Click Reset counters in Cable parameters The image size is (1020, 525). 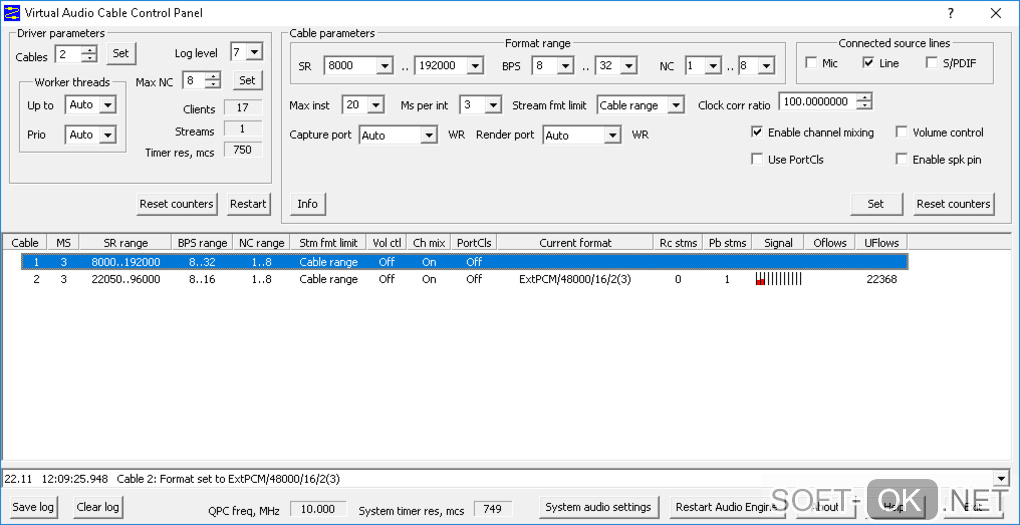[x=954, y=204]
